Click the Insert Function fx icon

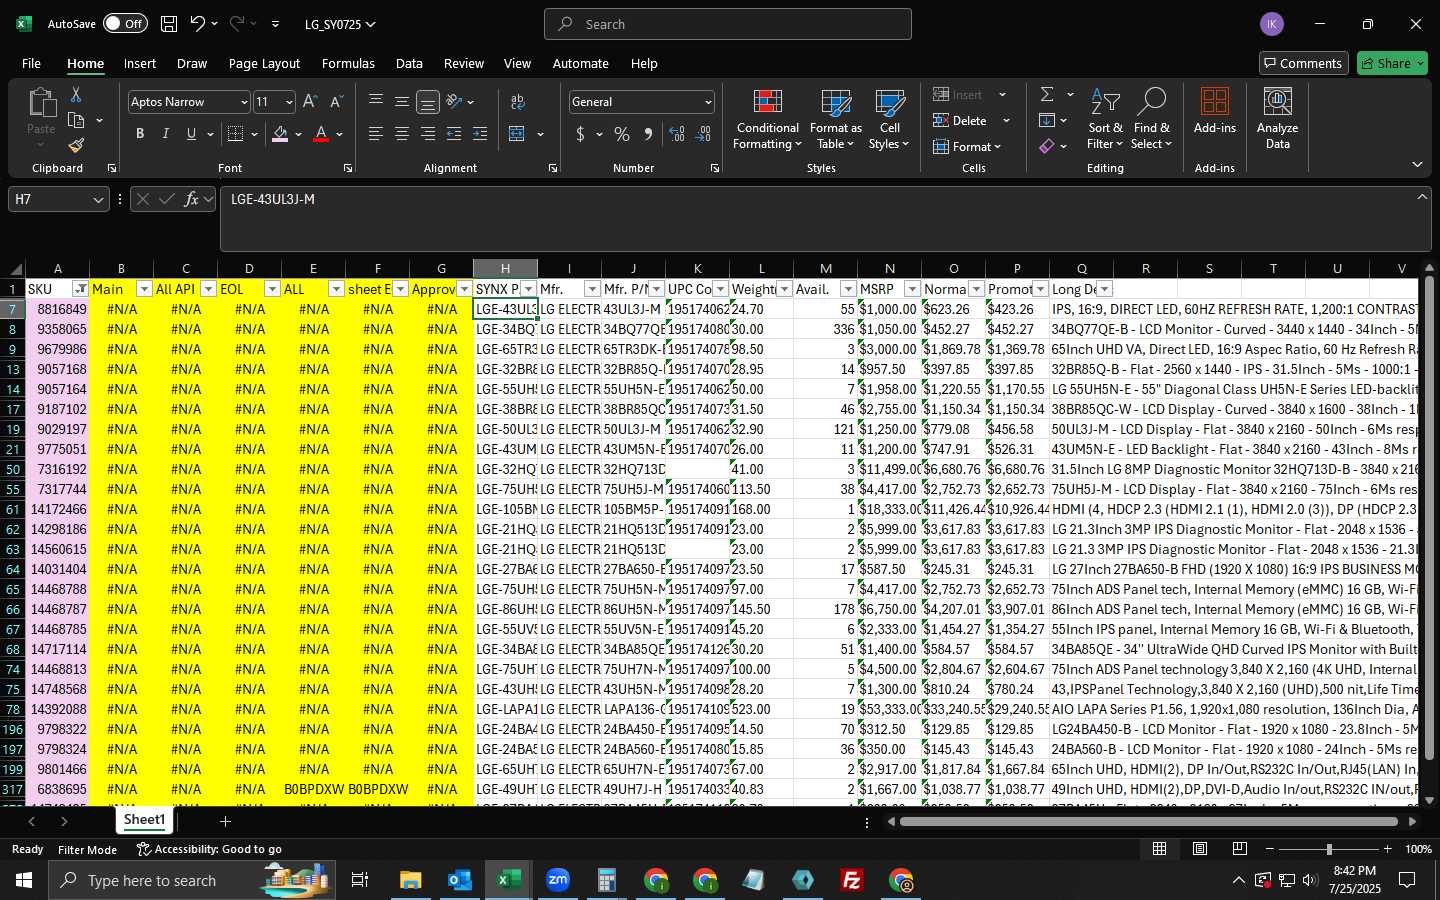pos(191,199)
